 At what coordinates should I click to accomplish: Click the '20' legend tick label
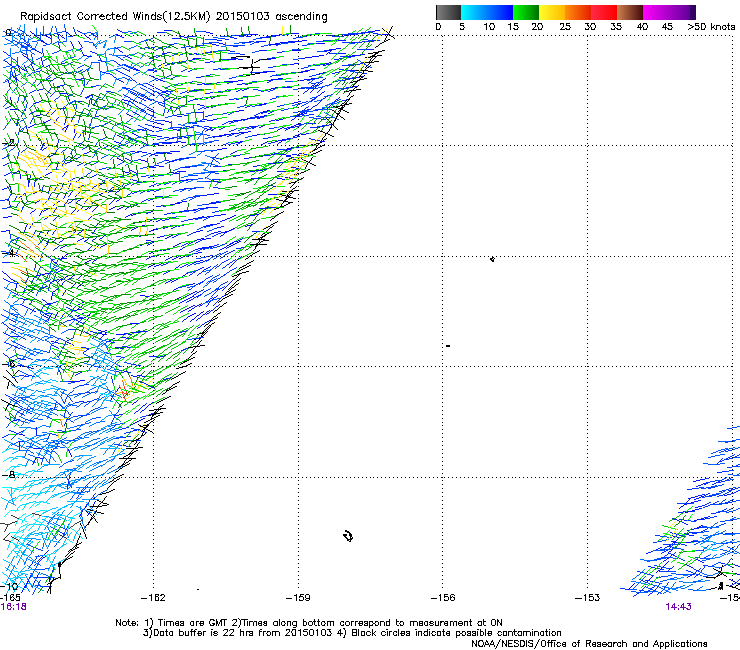537,27
